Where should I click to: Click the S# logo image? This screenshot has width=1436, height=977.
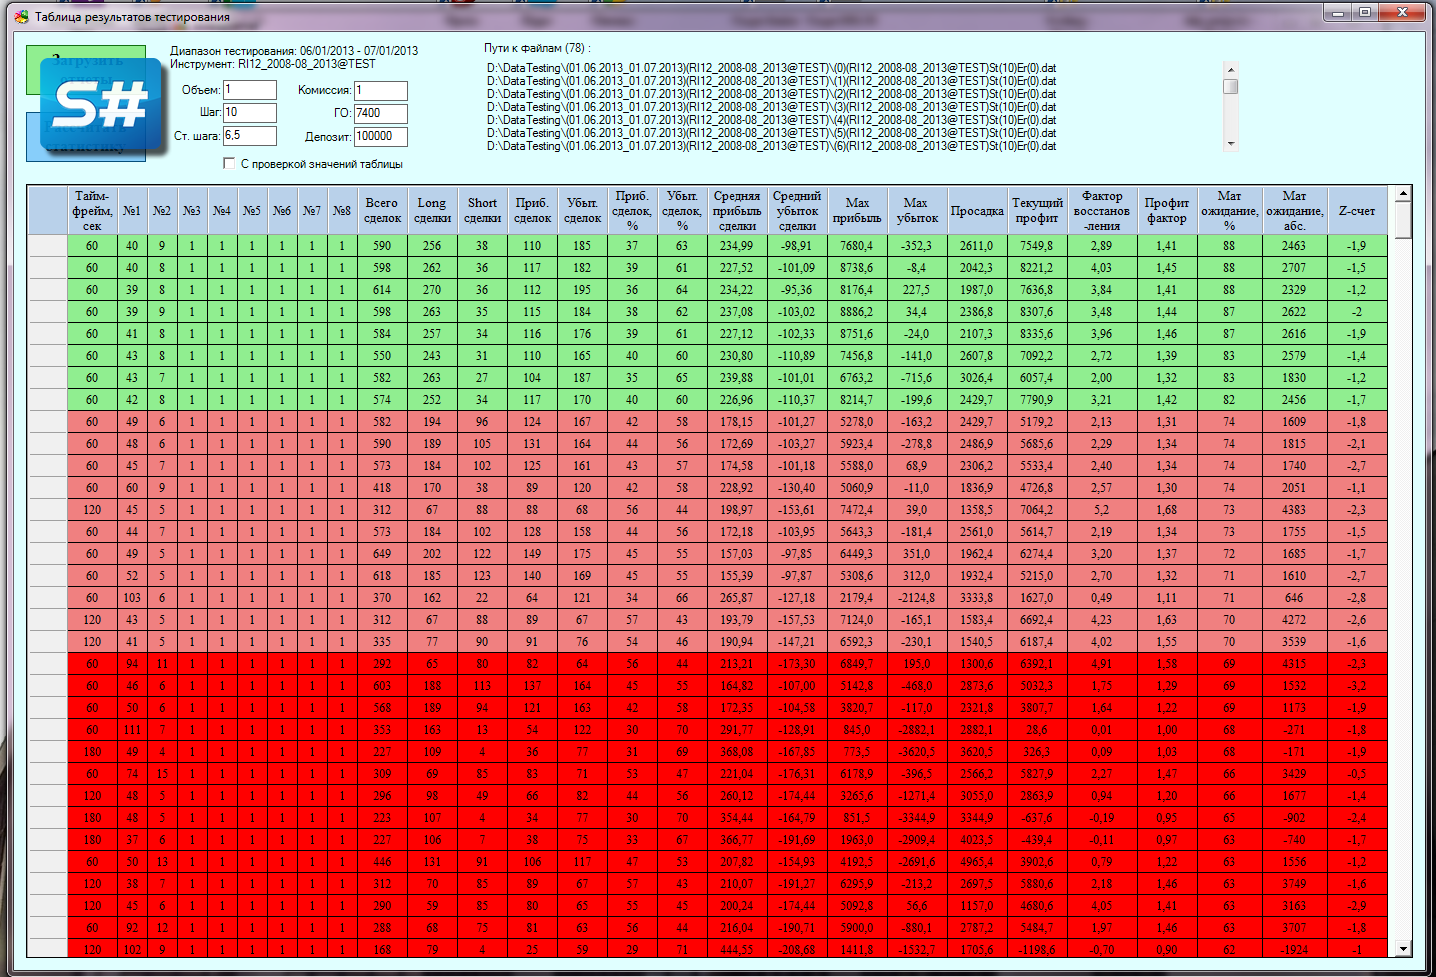pos(100,105)
